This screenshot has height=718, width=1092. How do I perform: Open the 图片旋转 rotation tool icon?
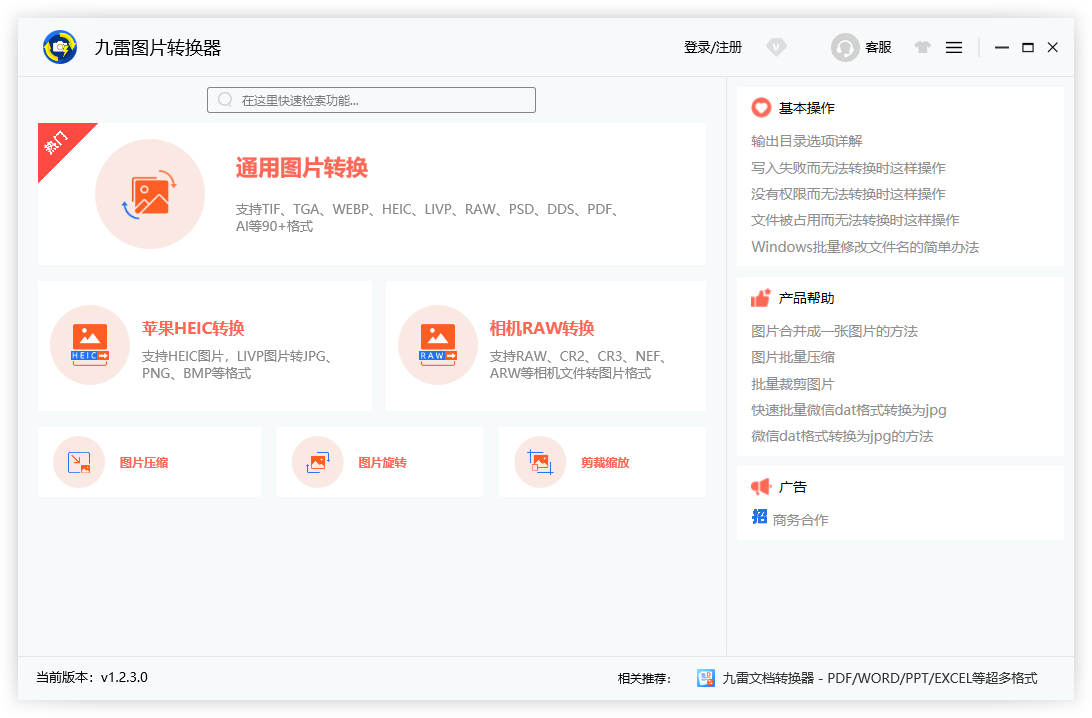point(317,461)
